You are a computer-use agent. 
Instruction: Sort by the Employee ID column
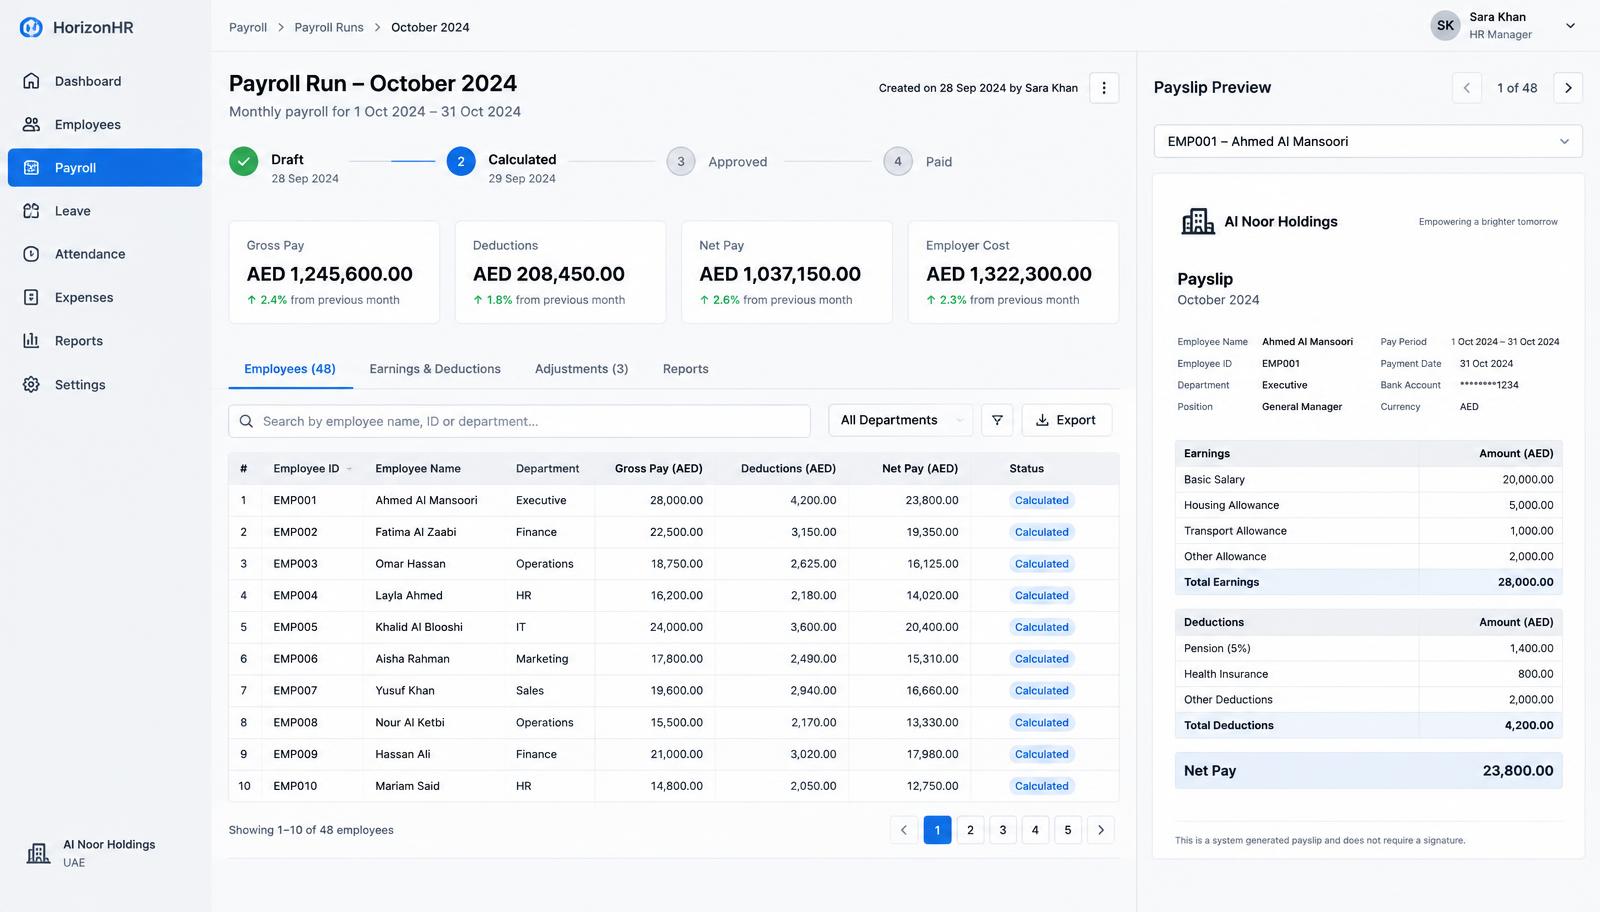click(x=311, y=468)
